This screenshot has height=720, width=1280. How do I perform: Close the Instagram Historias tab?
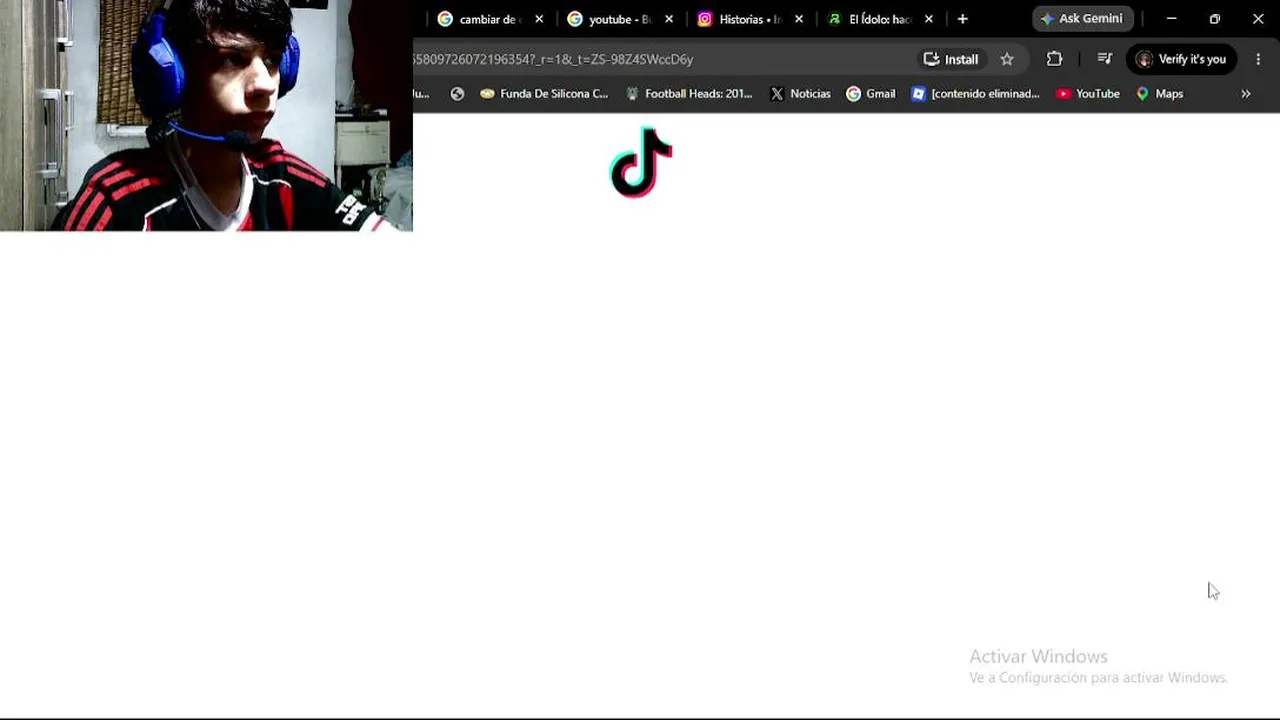[799, 19]
